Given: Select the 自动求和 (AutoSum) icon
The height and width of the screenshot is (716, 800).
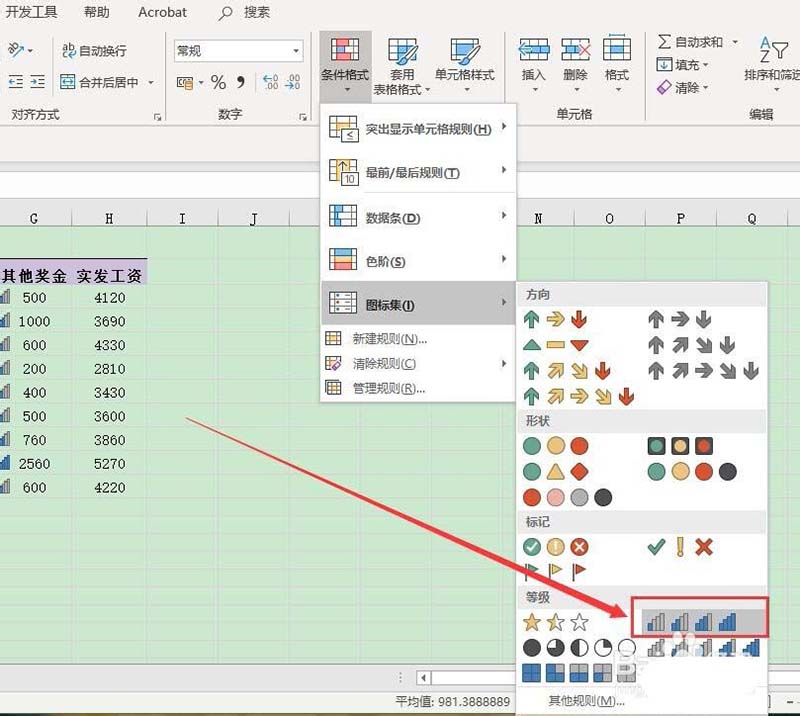Looking at the screenshot, I should [694, 43].
